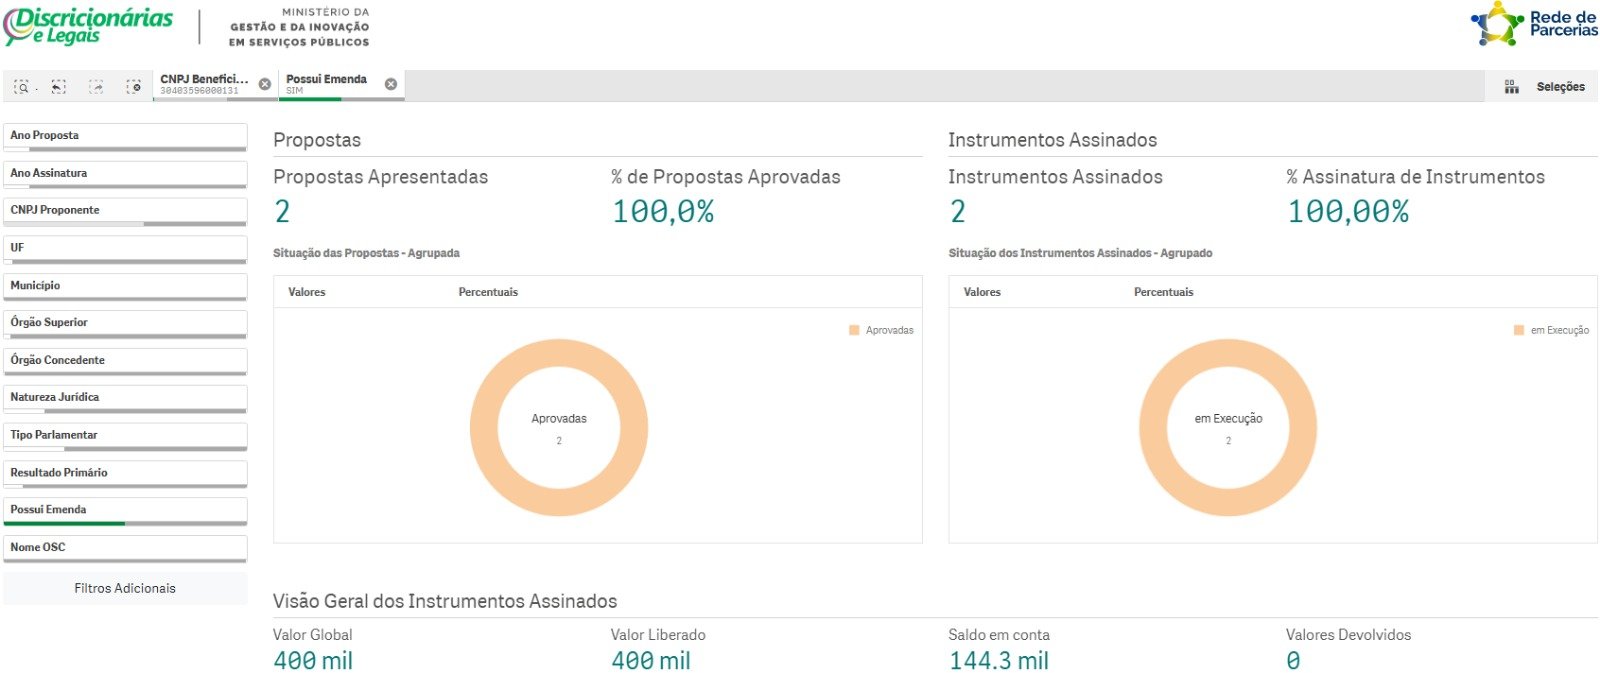Switch to Percentuais tab in Propostas chart
This screenshot has height=673, width=1600.
488,292
